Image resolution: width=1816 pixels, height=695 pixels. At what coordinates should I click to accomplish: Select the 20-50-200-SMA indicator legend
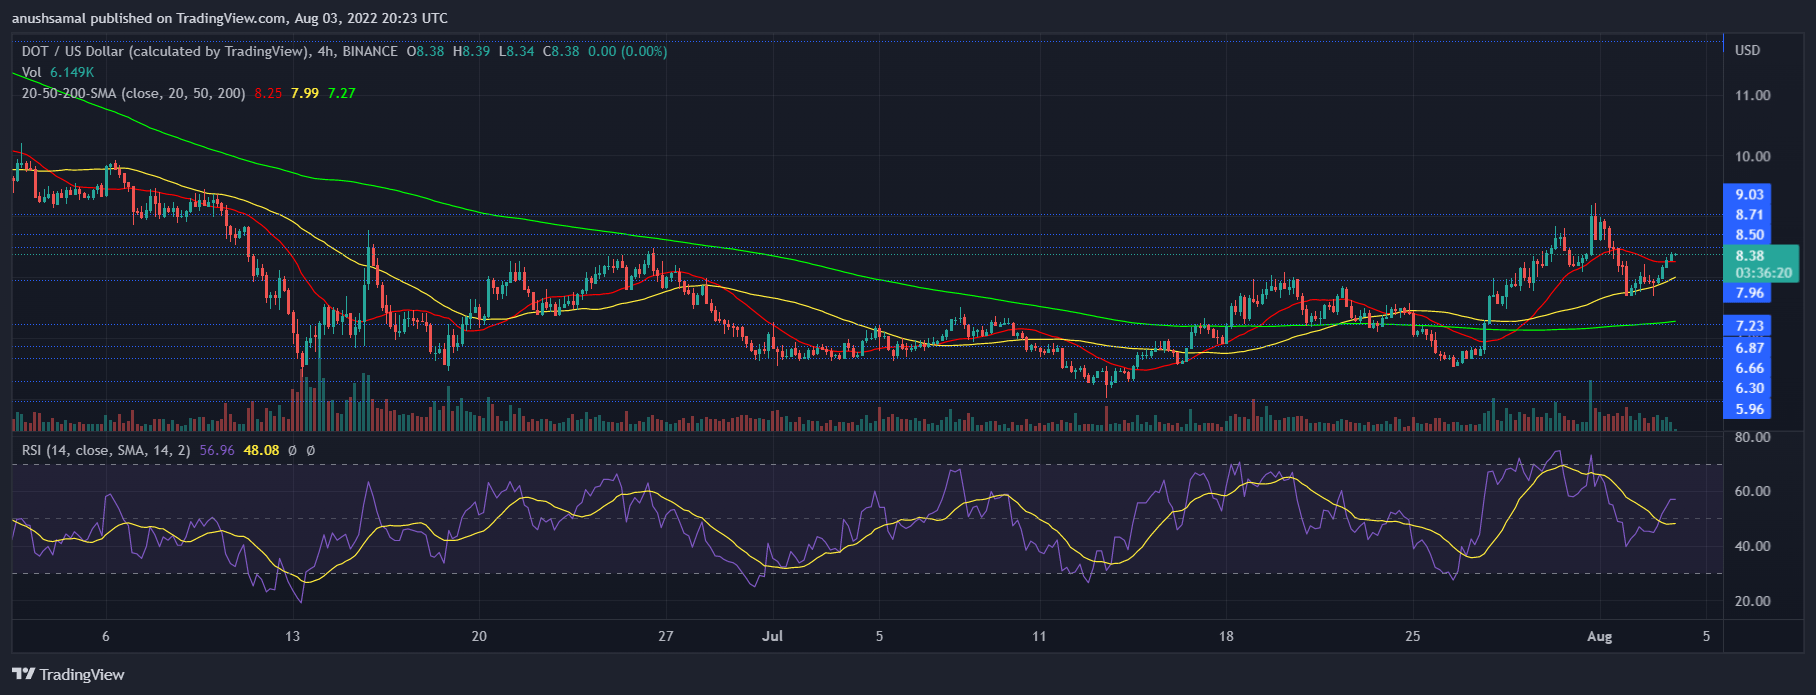pyautogui.click(x=133, y=93)
